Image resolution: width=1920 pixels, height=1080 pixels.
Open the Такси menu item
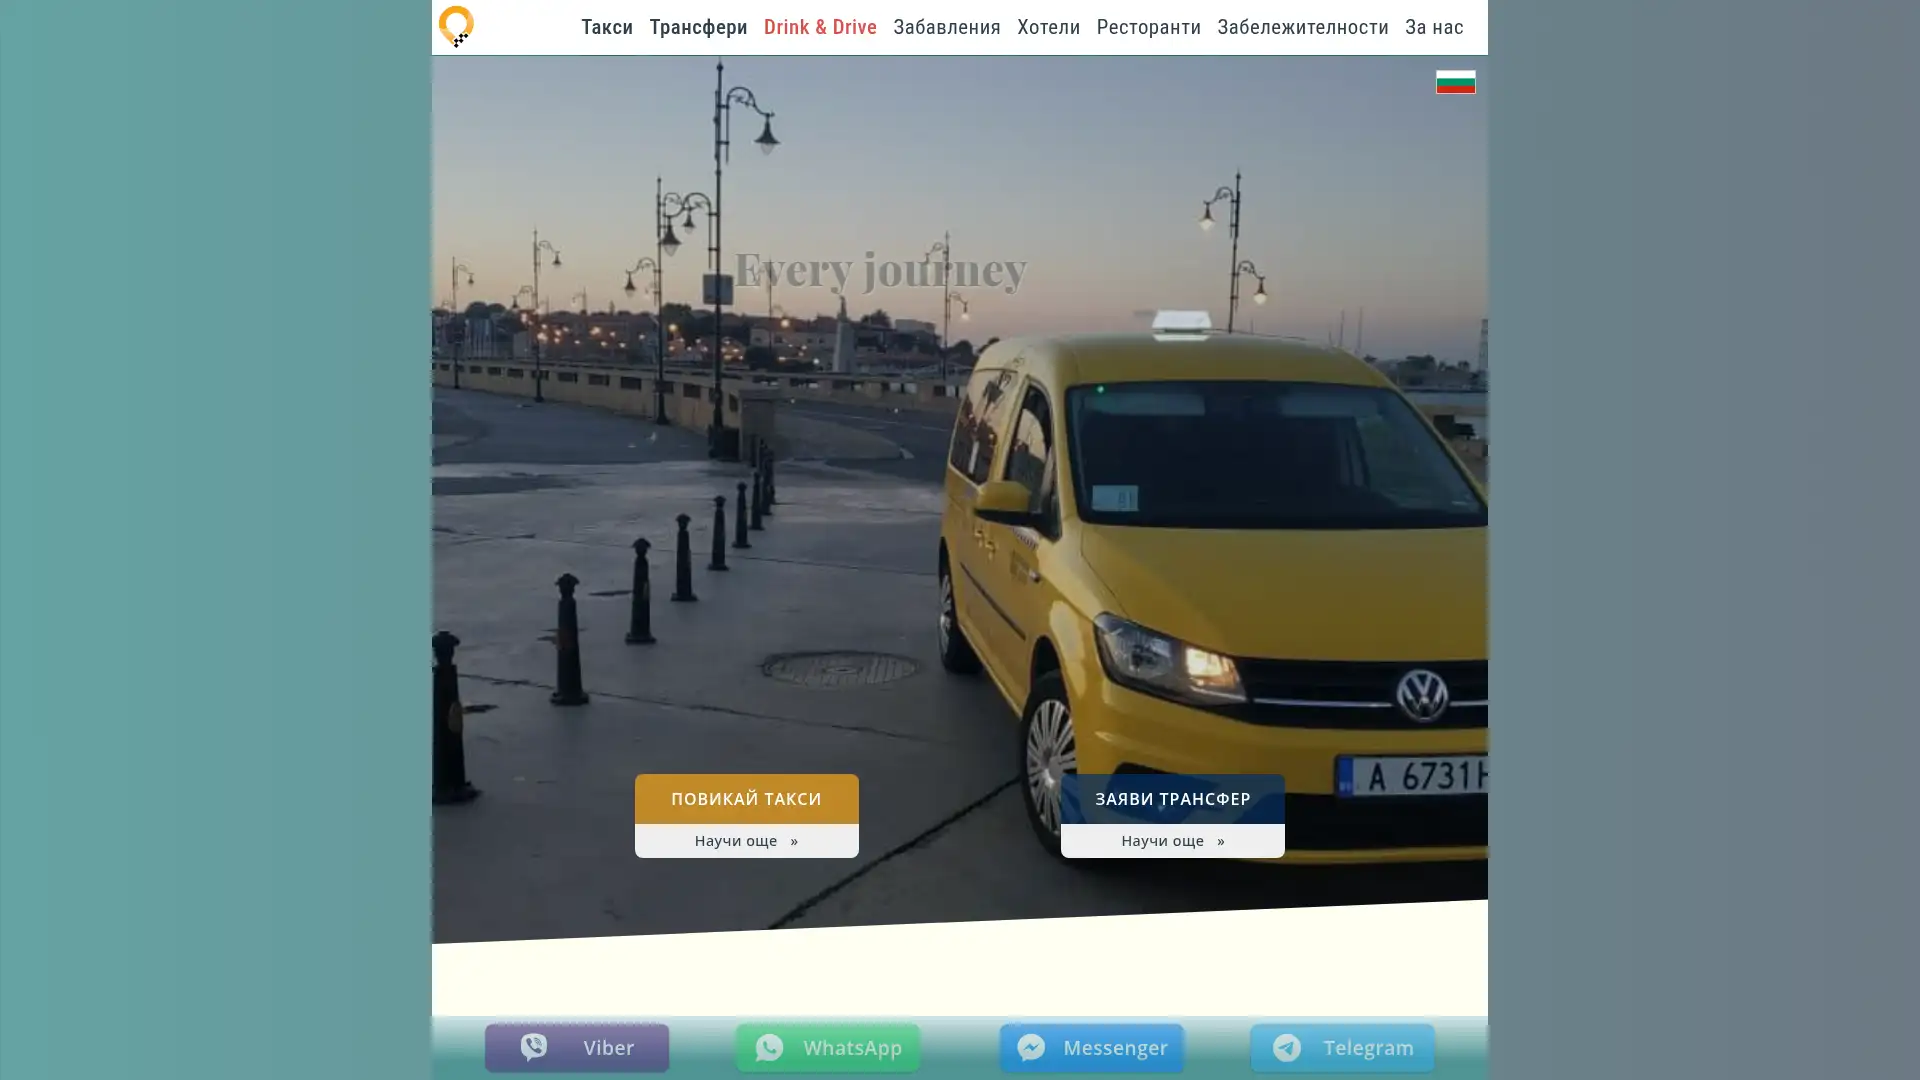606,27
